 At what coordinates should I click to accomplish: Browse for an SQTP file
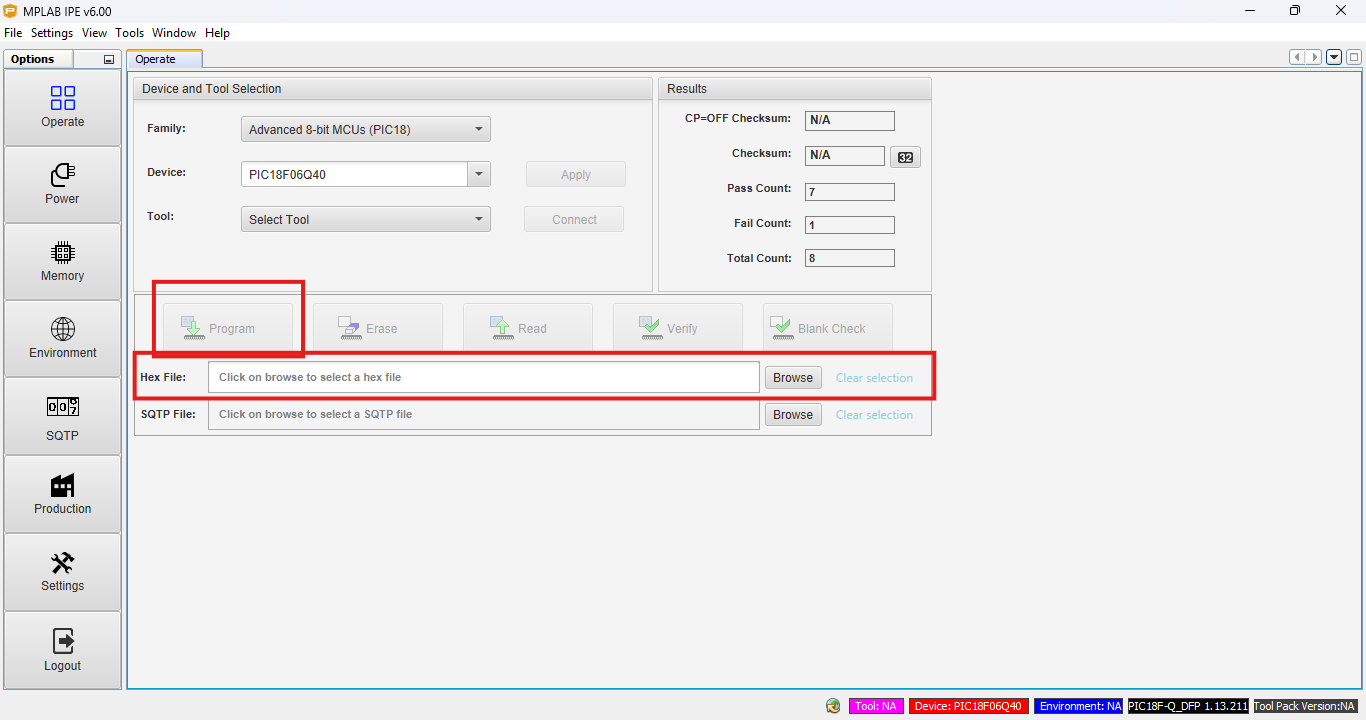point(793,414)
